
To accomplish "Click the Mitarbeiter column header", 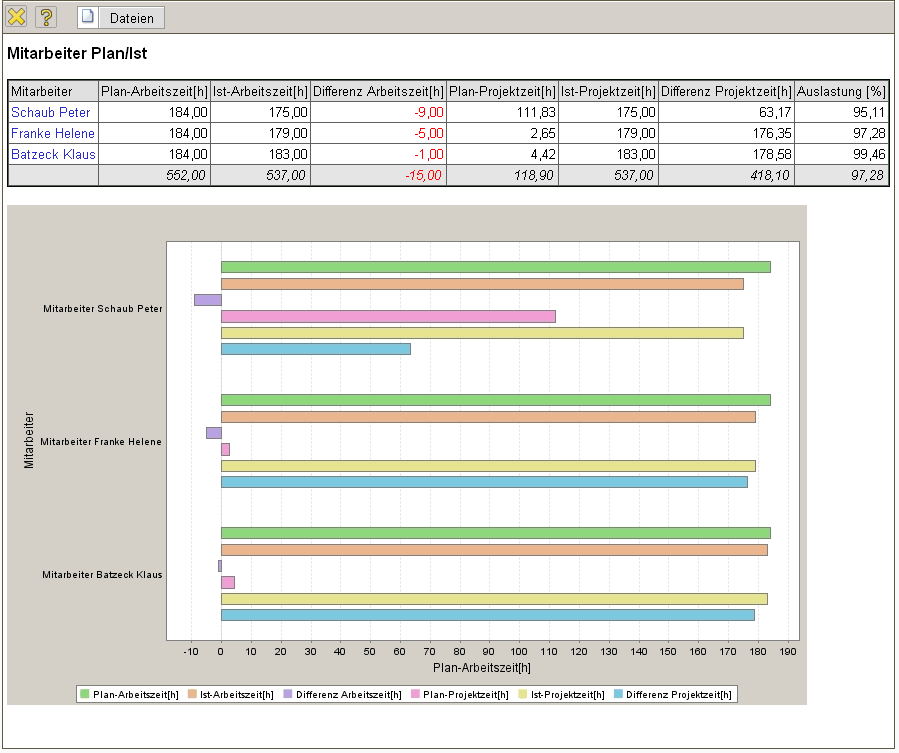I will (x=41, y=91).
